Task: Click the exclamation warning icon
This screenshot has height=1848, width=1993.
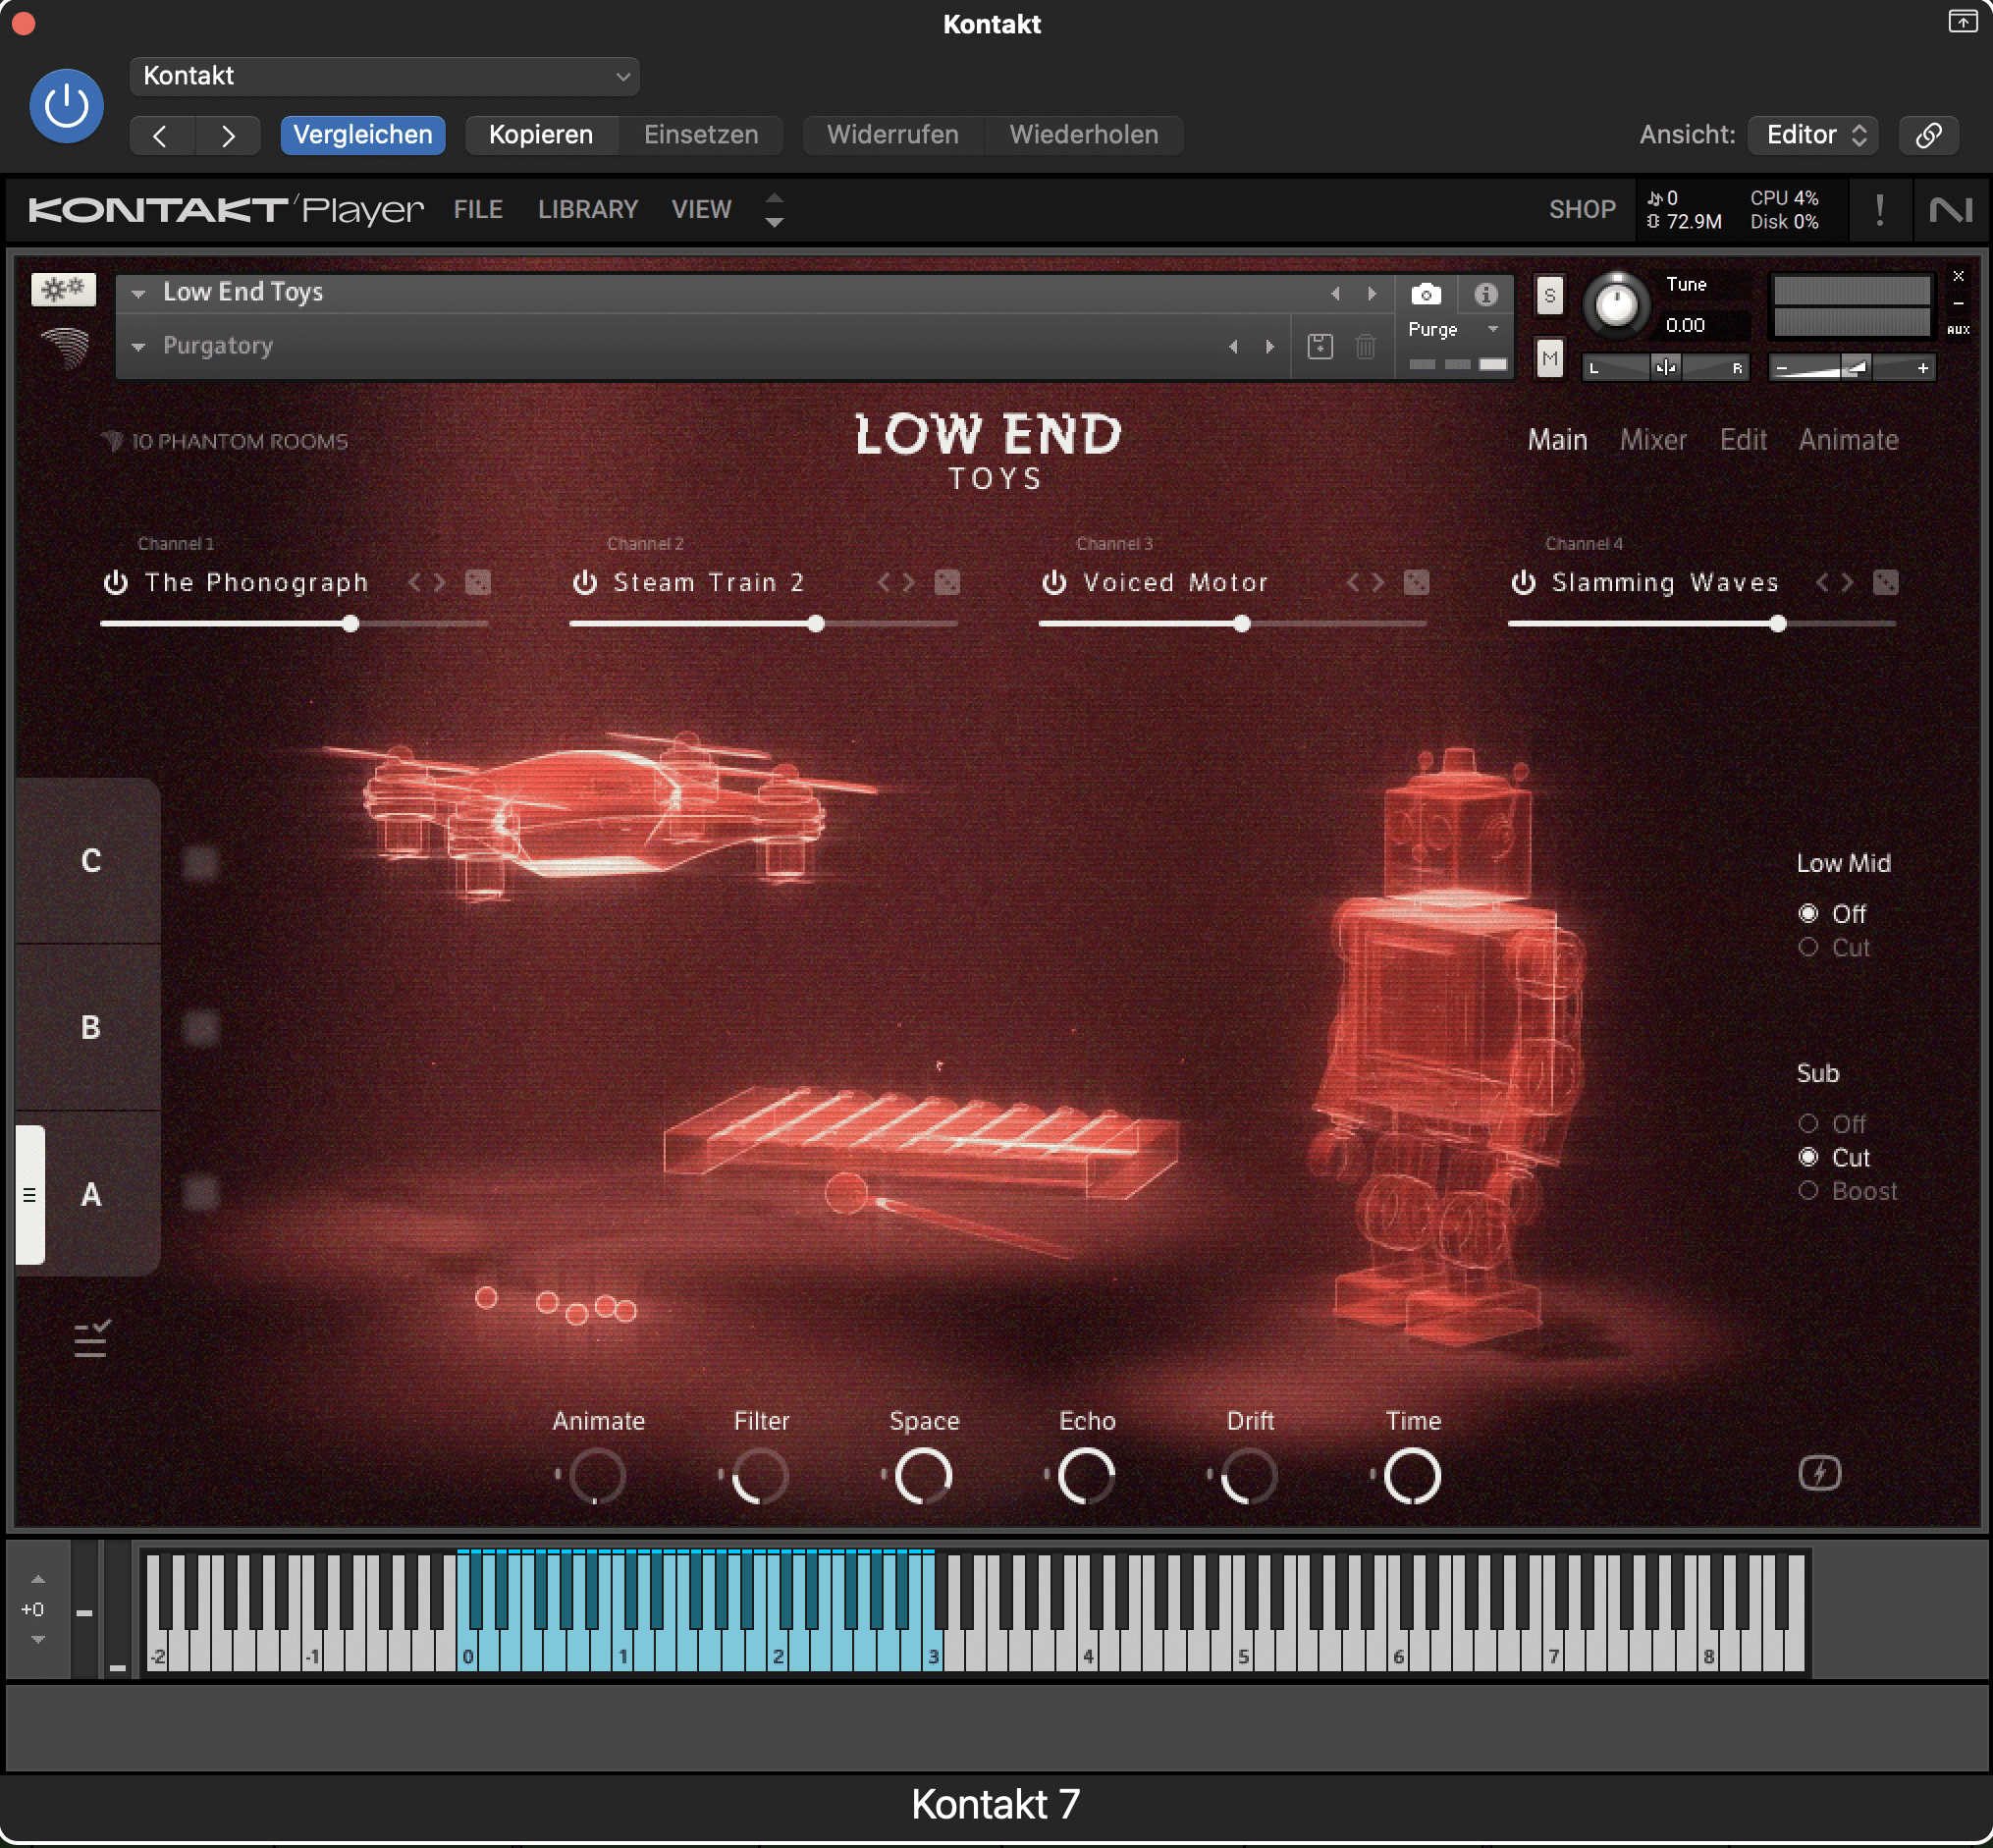Action: click(1880, 210)
